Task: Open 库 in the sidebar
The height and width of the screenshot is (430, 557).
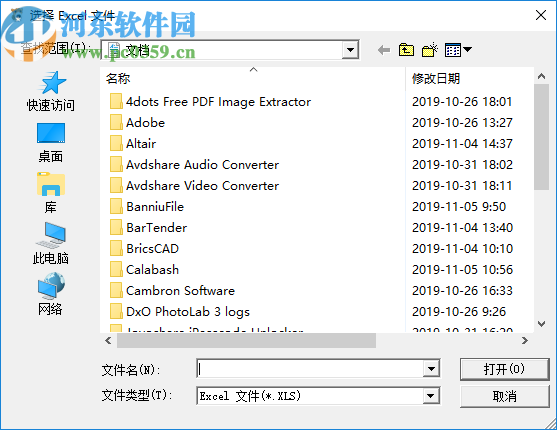Action: [x=51, y=193]
